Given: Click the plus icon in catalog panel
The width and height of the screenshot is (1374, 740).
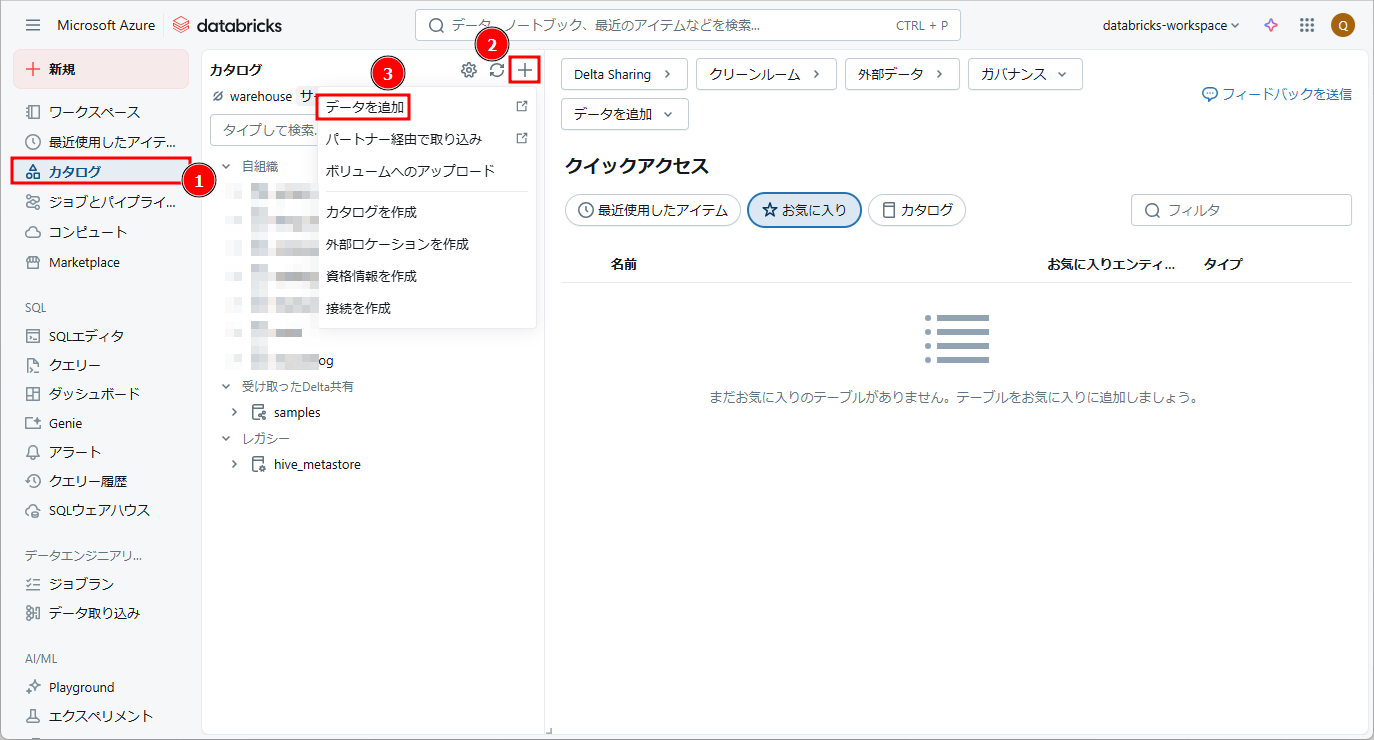Looking at the screenshot, I should 525,70.
